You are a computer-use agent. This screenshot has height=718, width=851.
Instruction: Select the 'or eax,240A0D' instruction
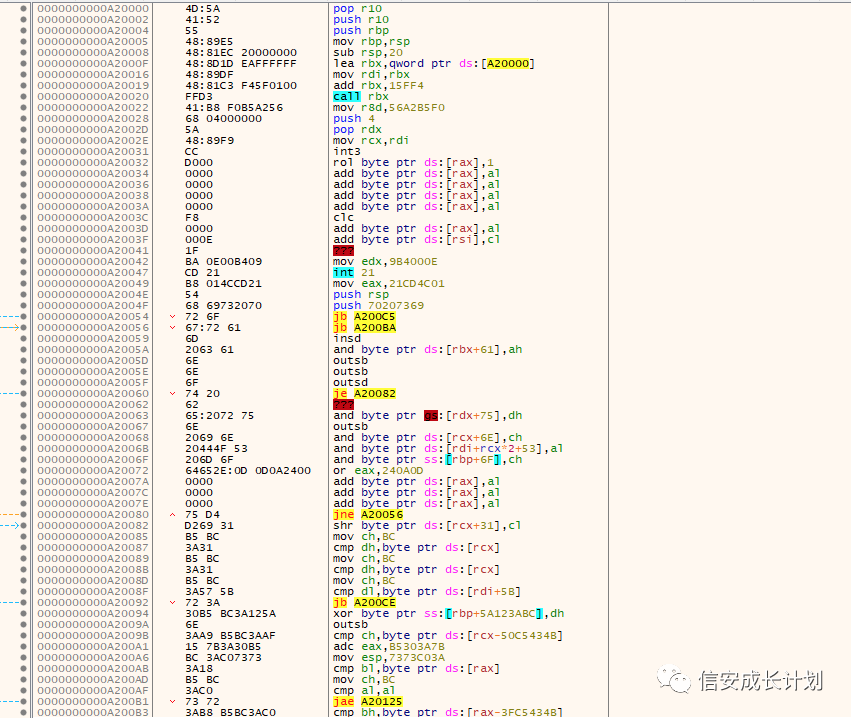click(x=378, y=471)
